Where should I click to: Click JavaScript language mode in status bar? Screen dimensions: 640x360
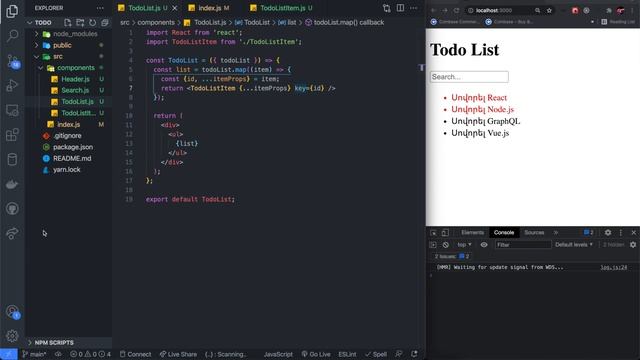pyautogui.click(x=278, y=354)
